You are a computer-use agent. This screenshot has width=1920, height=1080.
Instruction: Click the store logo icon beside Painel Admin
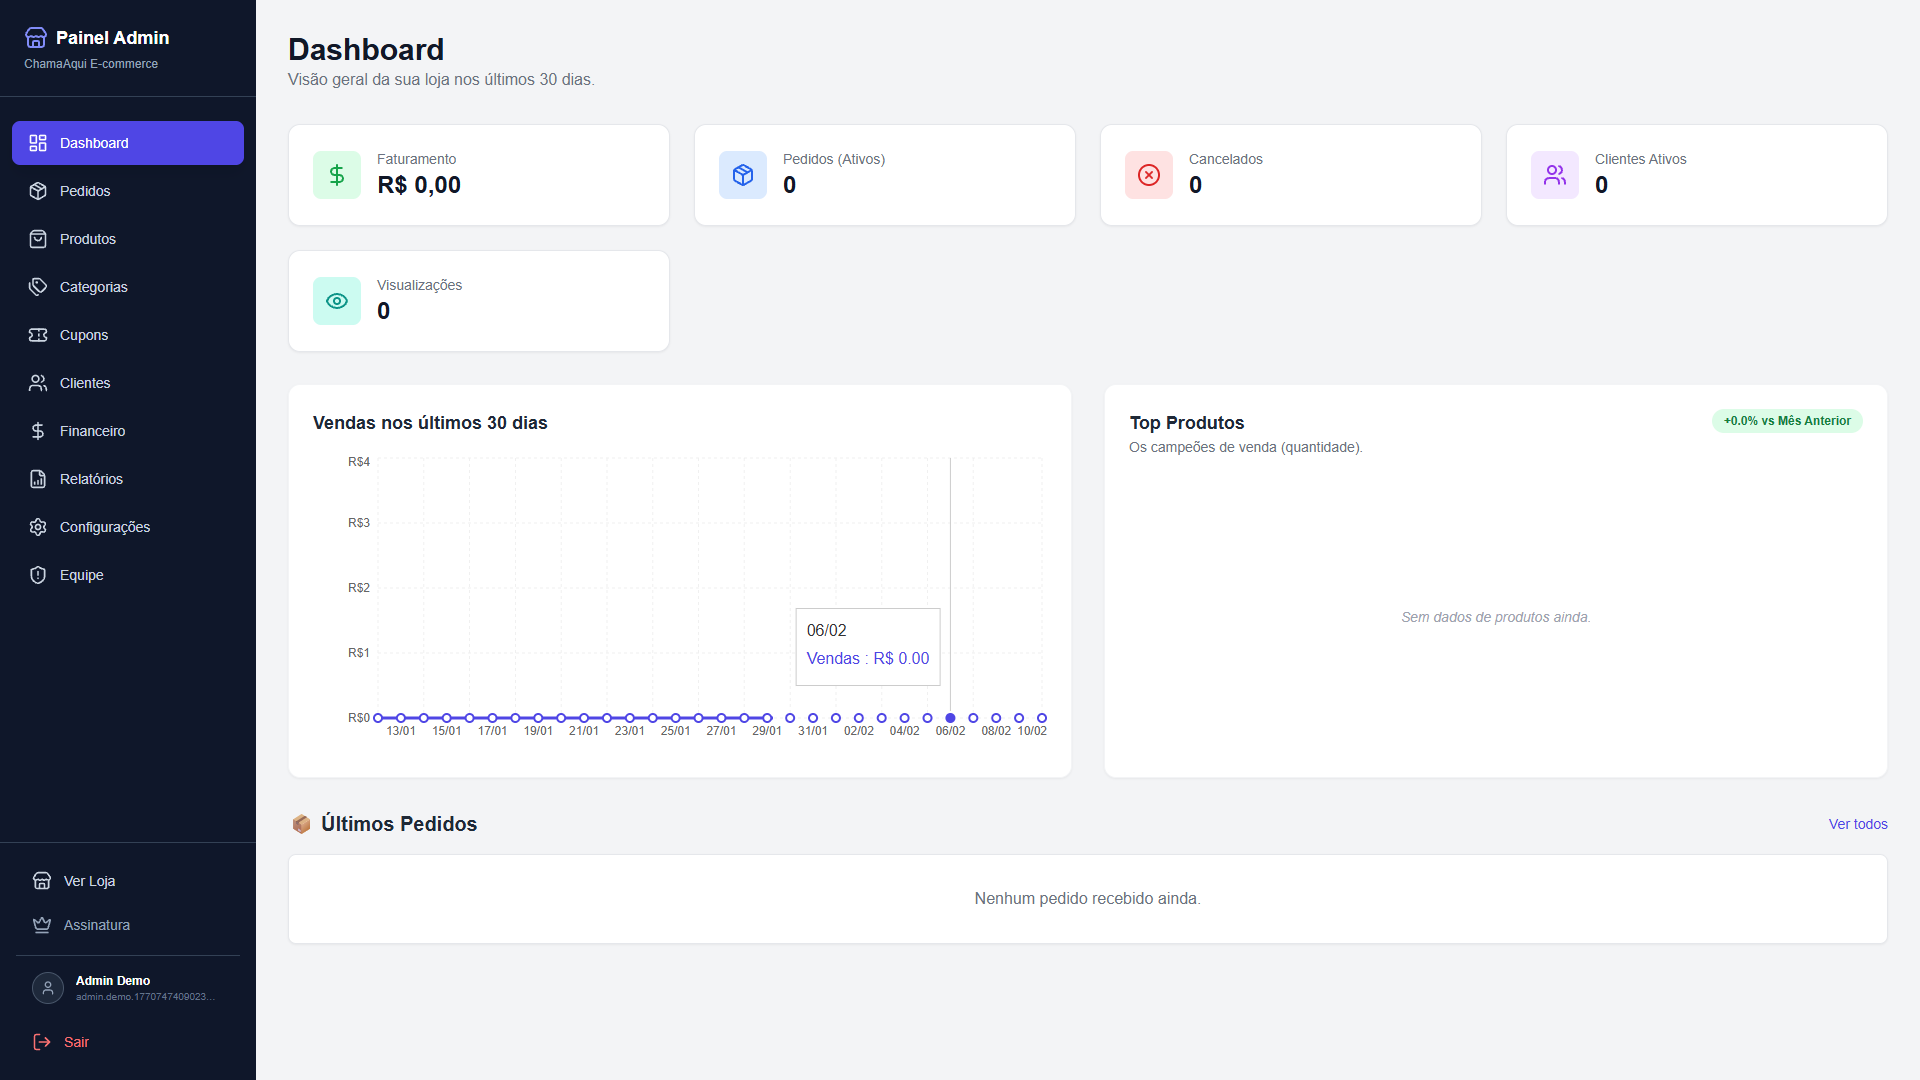point(36,38)
